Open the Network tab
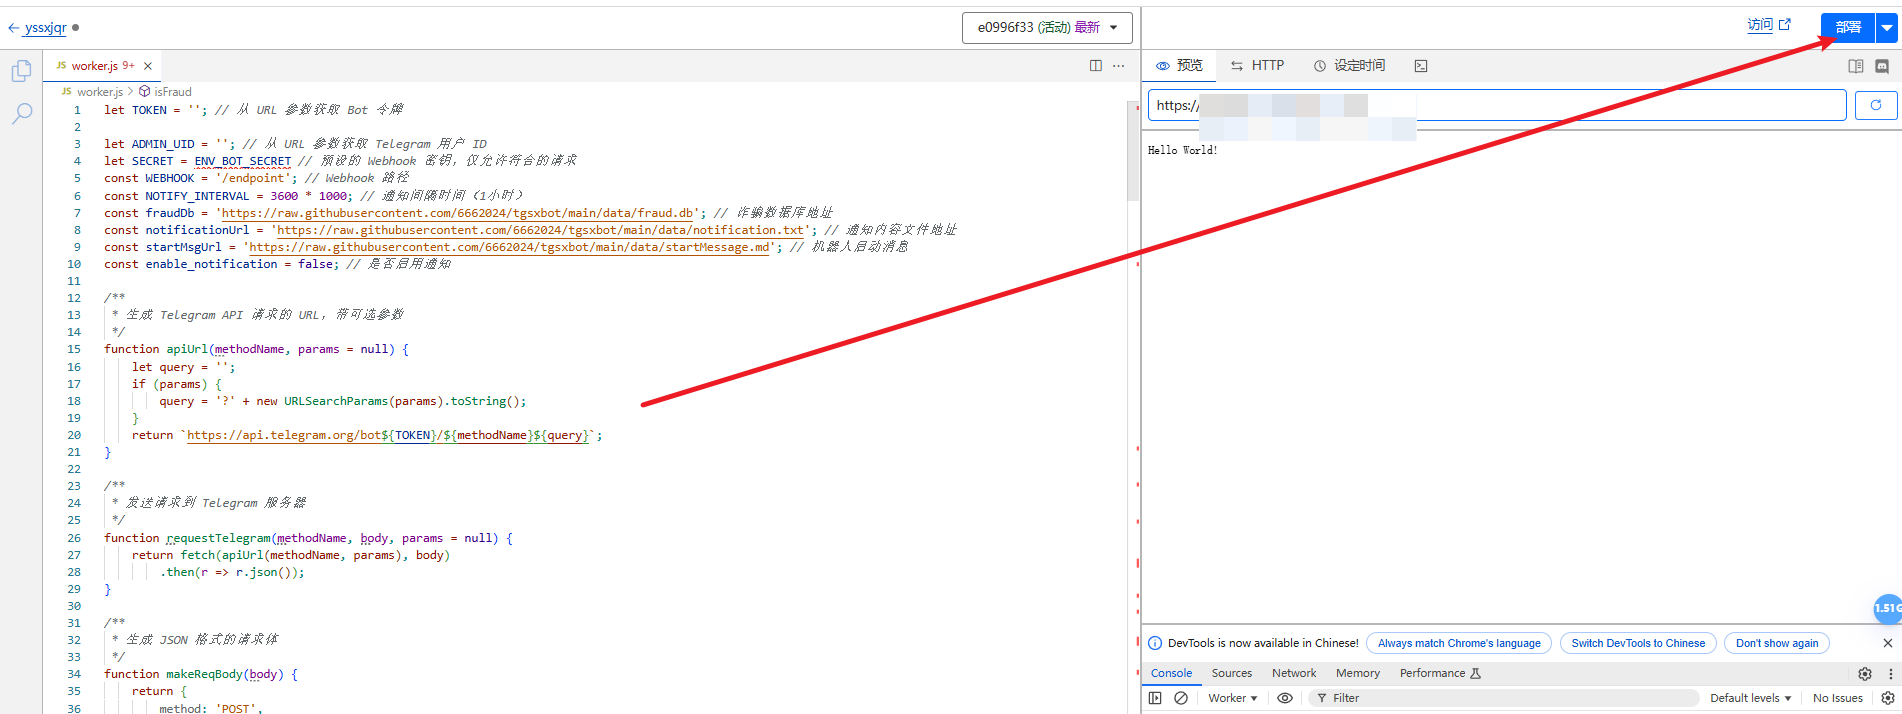 1294,674
